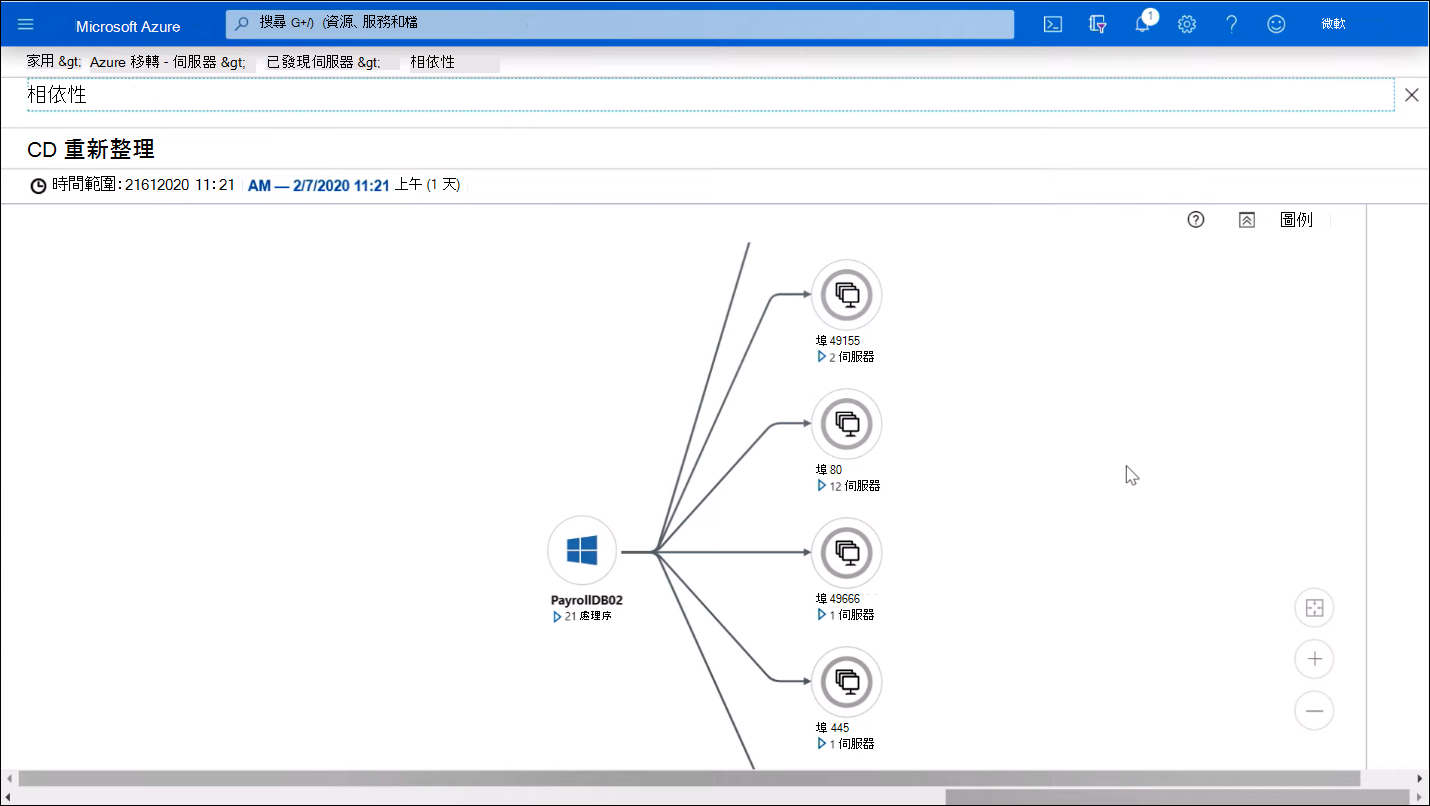Click the upper scrollbar right arrow

1420,778
